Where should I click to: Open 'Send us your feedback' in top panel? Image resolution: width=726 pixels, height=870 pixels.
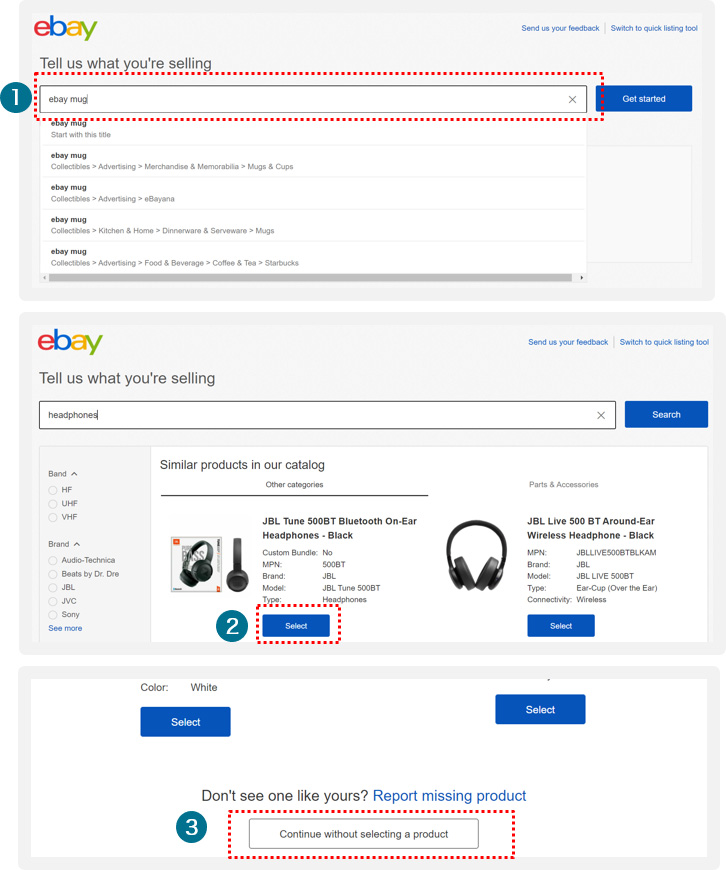point(560,28)
